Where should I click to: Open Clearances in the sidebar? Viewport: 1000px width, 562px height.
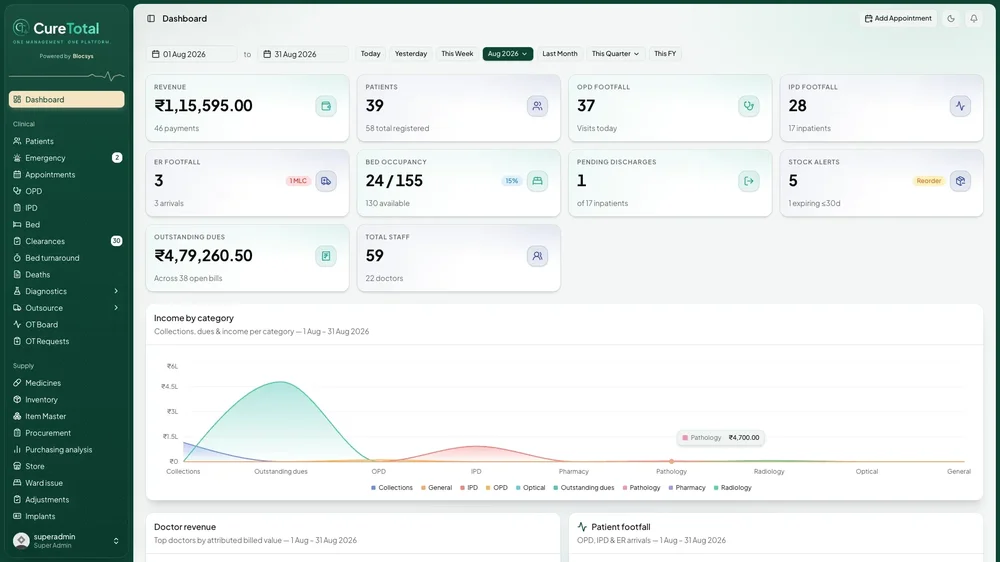pyautogui.click(x=66, y=241)
